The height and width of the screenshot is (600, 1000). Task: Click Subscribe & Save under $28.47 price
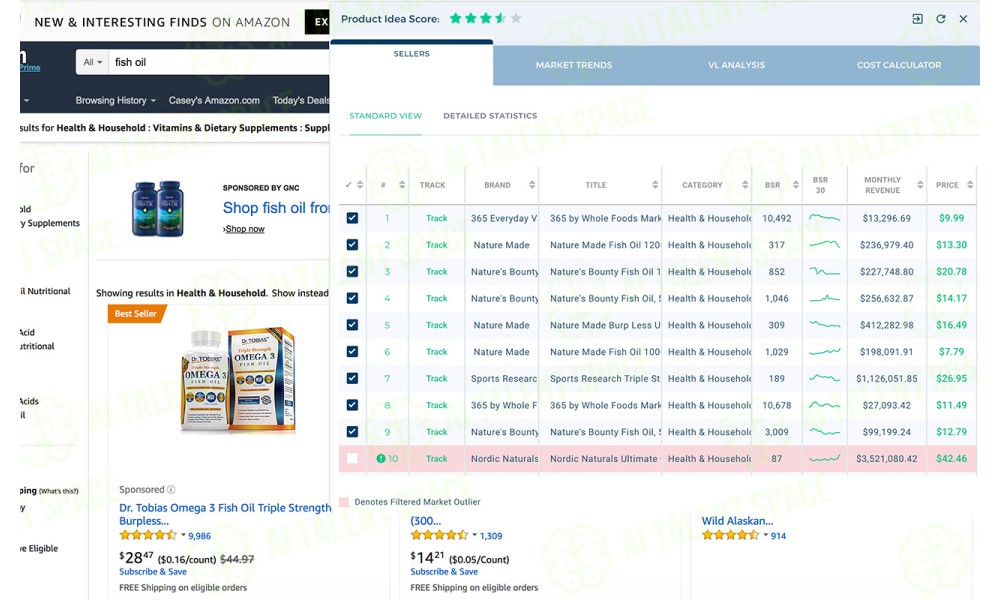tap(153, 572)
